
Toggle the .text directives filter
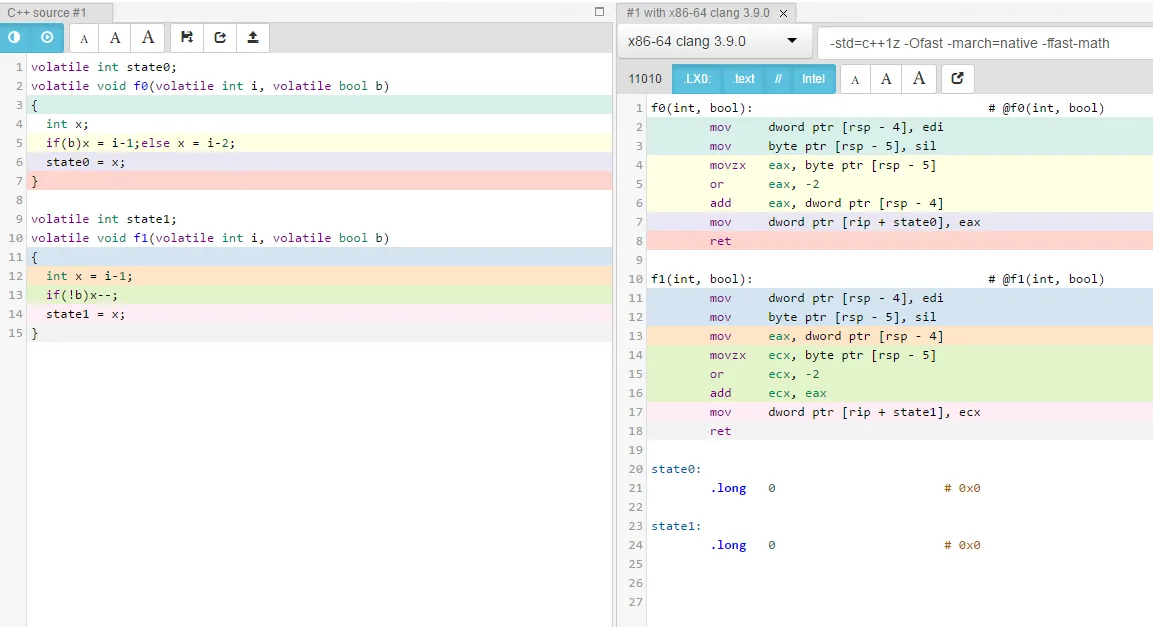click(x=743, y=79)
